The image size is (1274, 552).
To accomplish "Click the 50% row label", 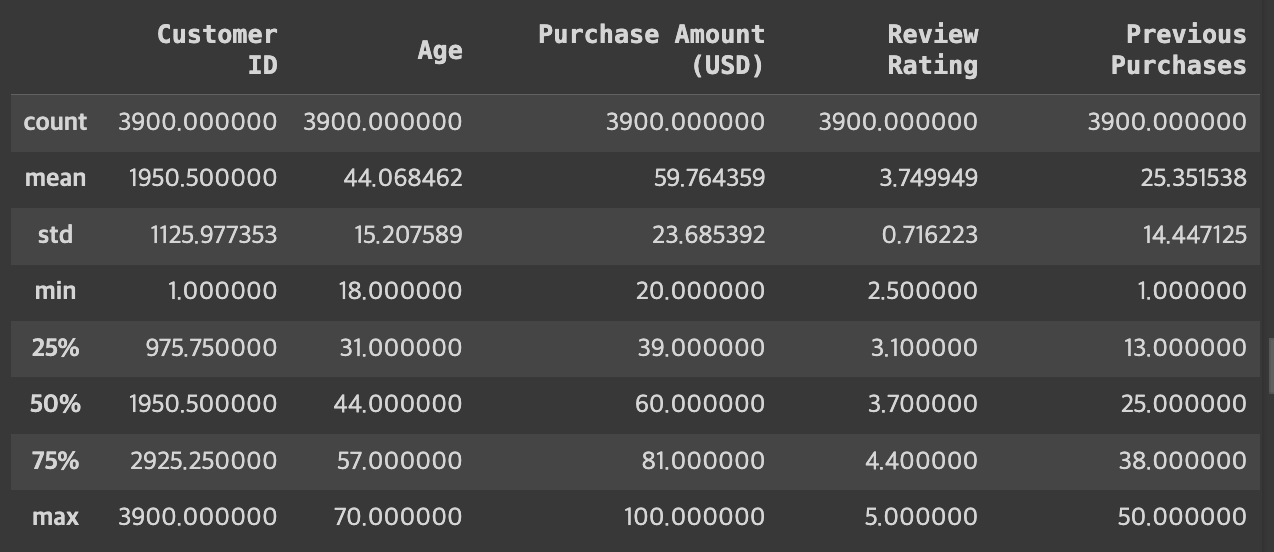I will coord(55,404).
